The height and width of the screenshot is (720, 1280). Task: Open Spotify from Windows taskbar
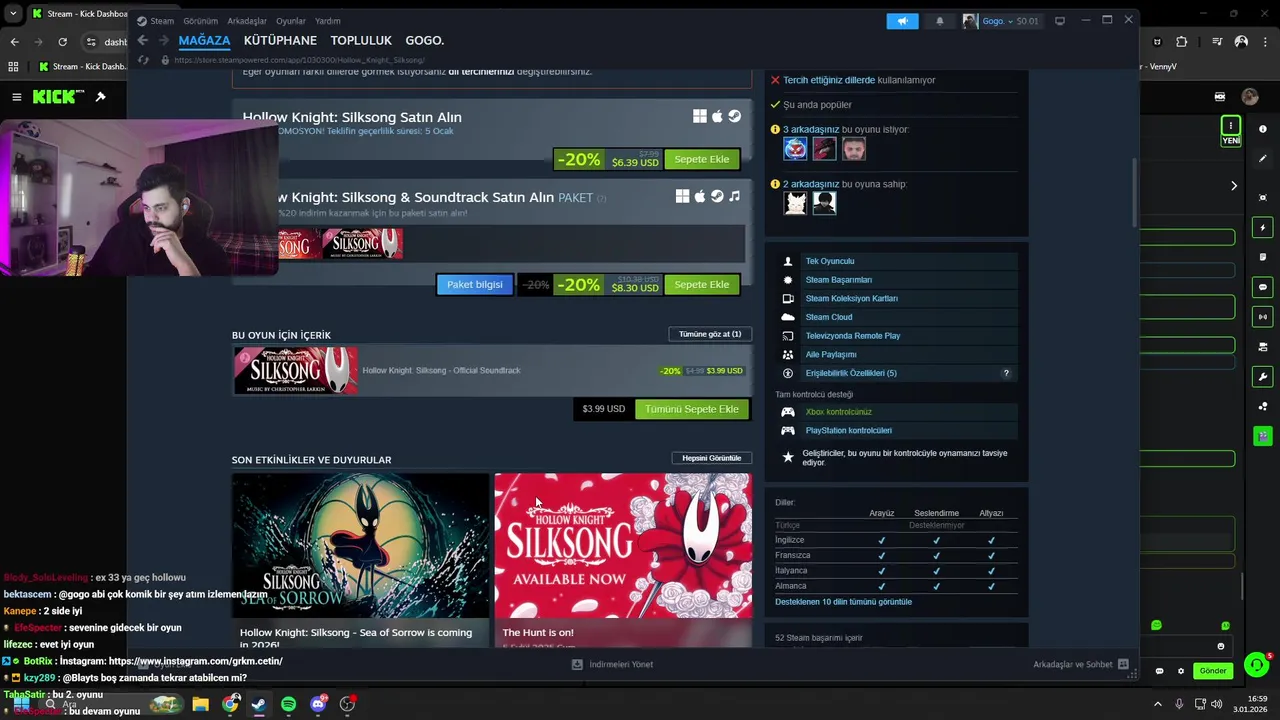(x=288, y=704)
